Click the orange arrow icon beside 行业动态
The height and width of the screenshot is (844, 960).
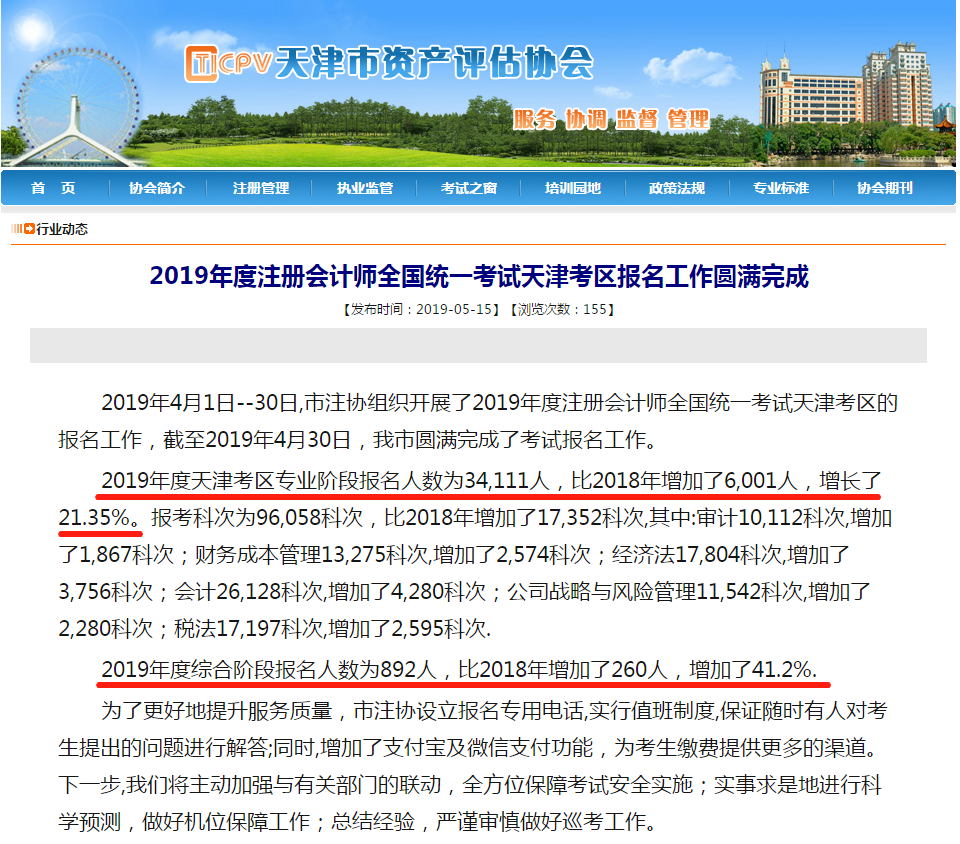click(29, 229)
